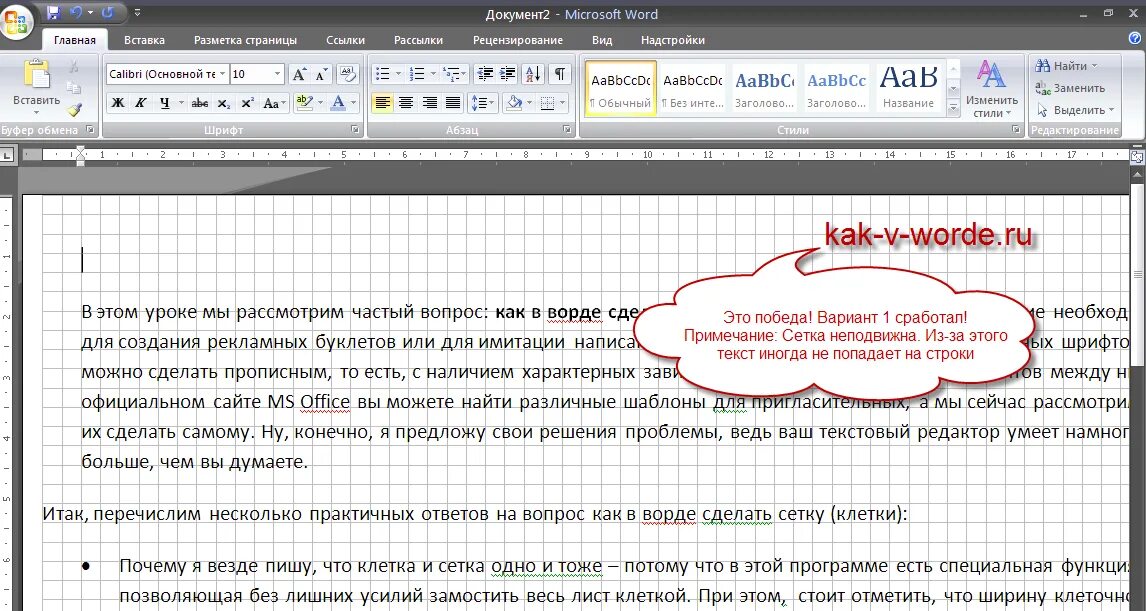This screenshot has width=1146, height=611.
Task: Switch to Вид tab
Action: pos(602,40)
